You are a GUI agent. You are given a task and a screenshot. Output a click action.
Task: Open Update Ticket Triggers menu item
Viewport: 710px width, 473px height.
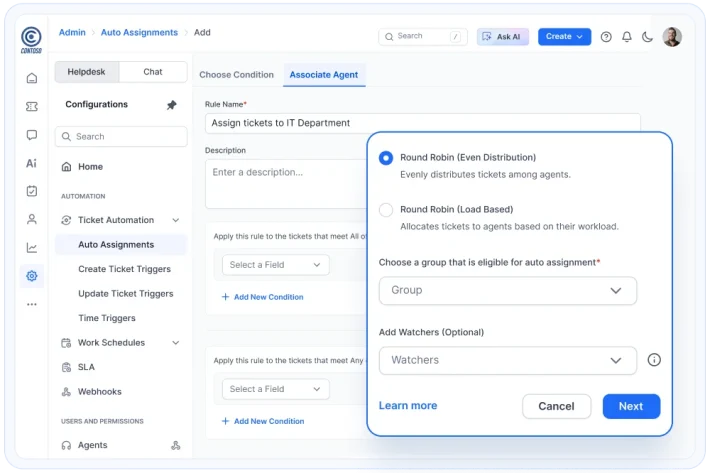(x=126, y=293)
